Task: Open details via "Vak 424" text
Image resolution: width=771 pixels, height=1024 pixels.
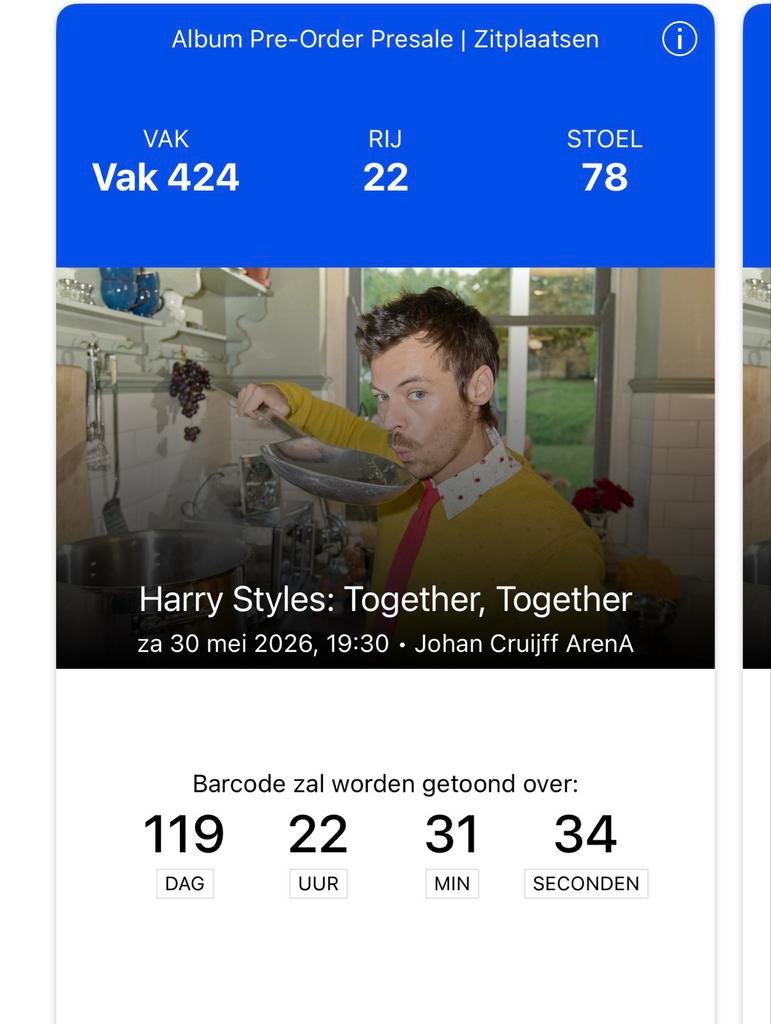Action: point(166,177)
